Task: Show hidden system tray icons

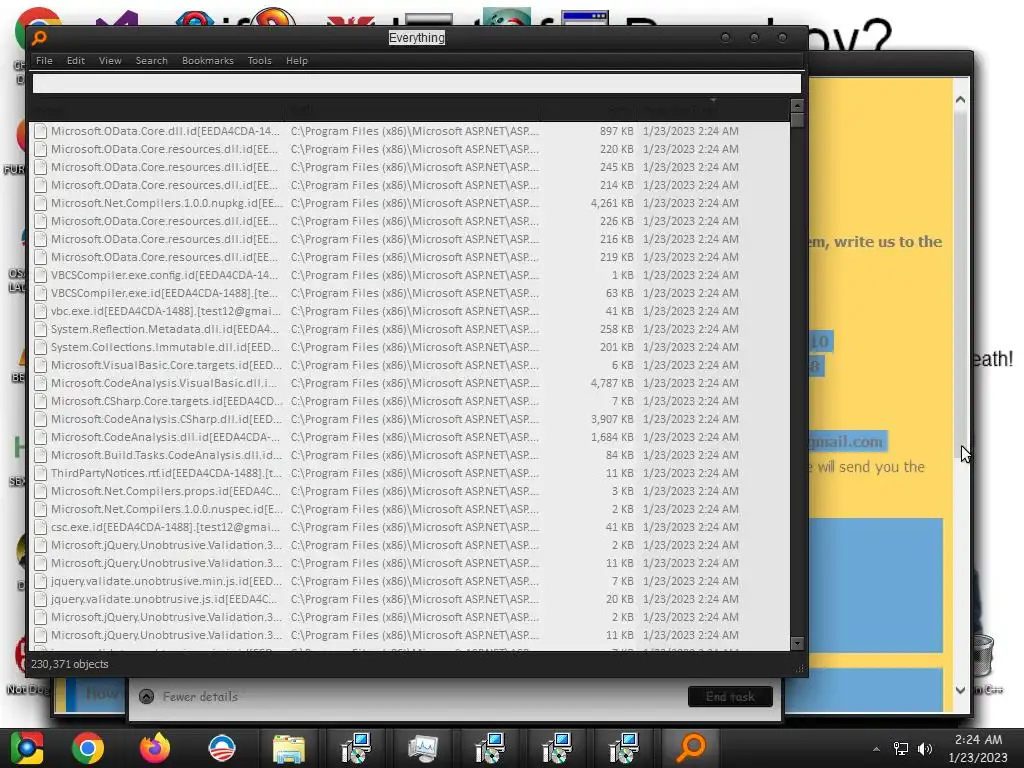Action: point(876,749)
